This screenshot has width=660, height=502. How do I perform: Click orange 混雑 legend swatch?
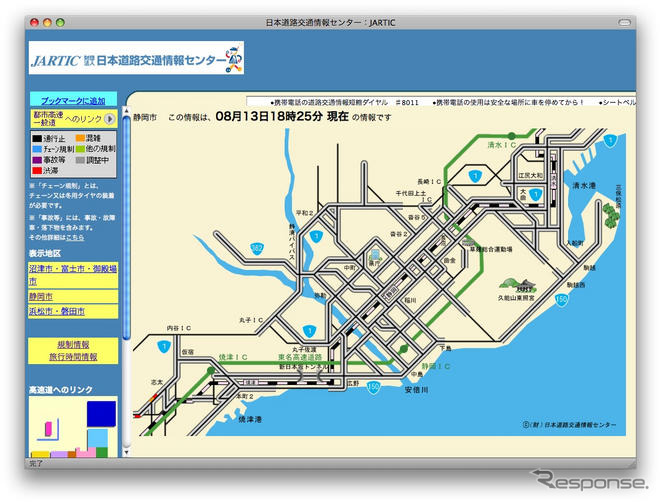coord(80,138)
